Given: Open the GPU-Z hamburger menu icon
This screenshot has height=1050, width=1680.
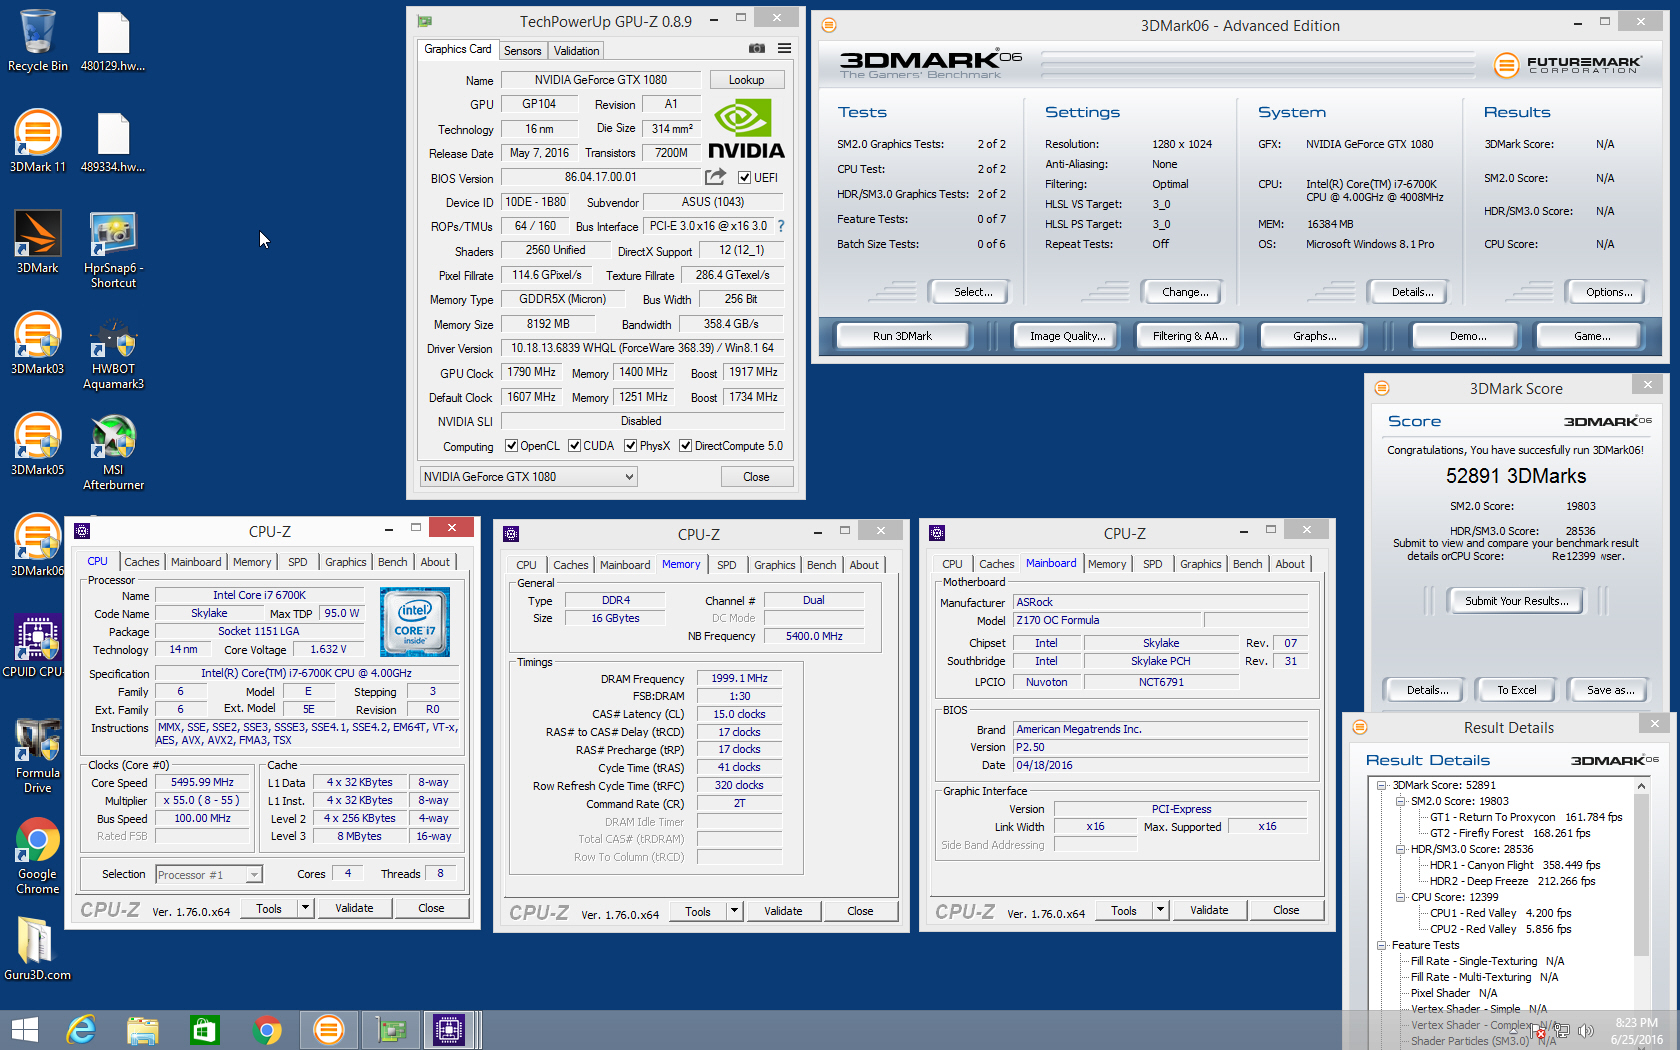Looking at the screenshot, I should pyautogui.click(x=784, y=48).
